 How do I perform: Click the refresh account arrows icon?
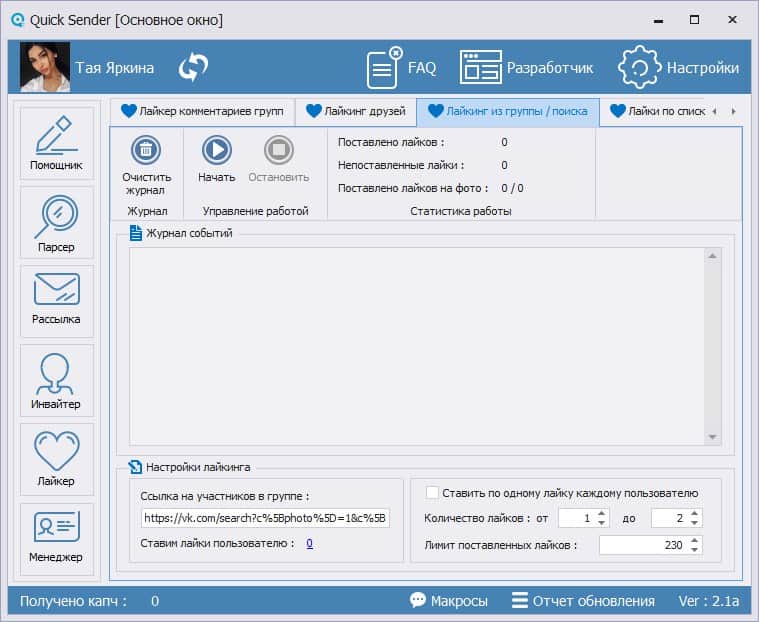click(193, 67)
